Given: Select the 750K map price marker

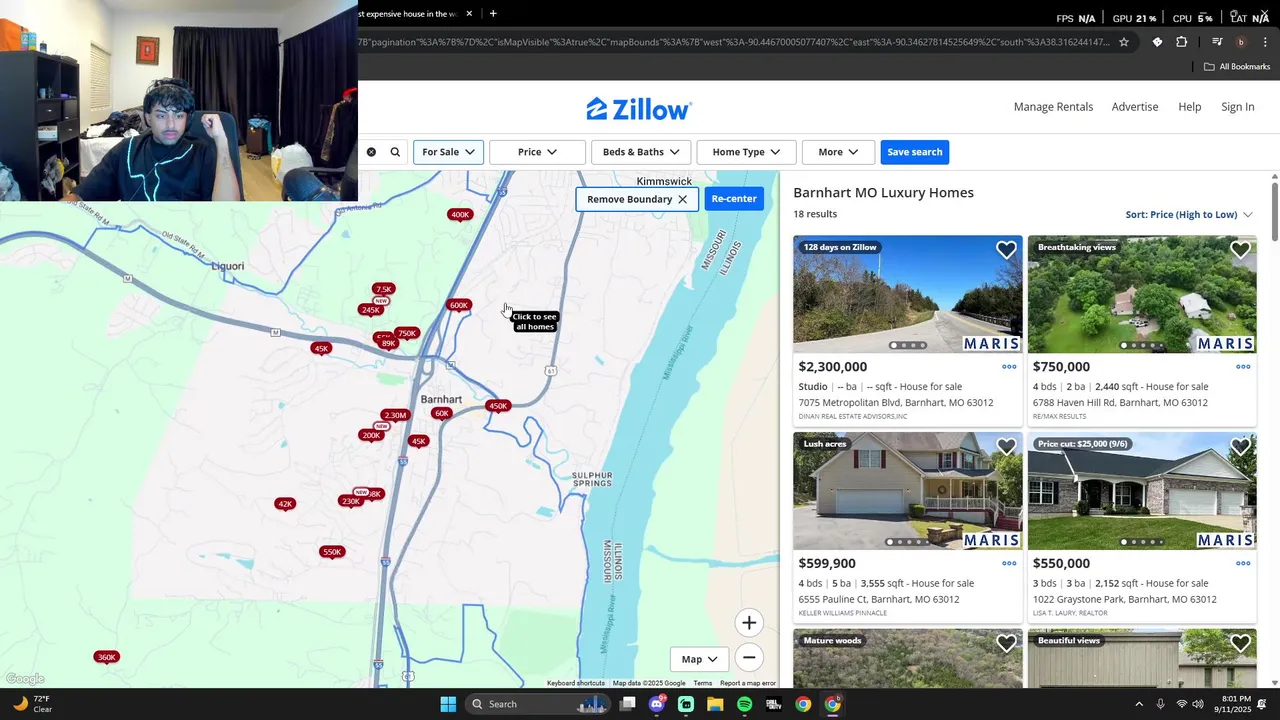Looking at the screenshot, I should (407, 333).
